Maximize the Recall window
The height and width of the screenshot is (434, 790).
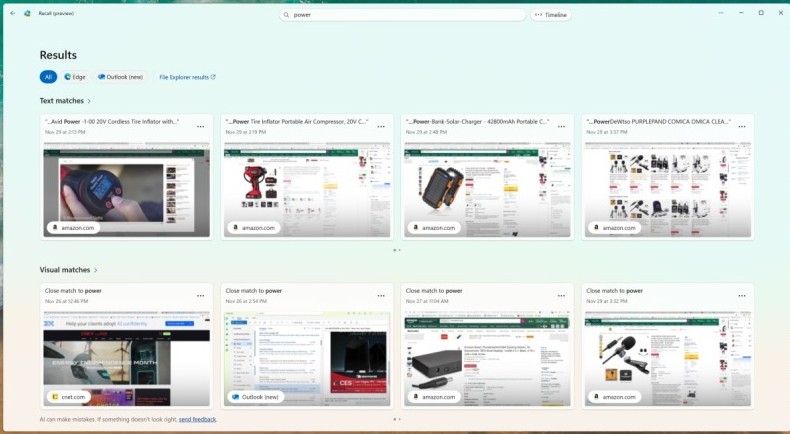(761, 13)
